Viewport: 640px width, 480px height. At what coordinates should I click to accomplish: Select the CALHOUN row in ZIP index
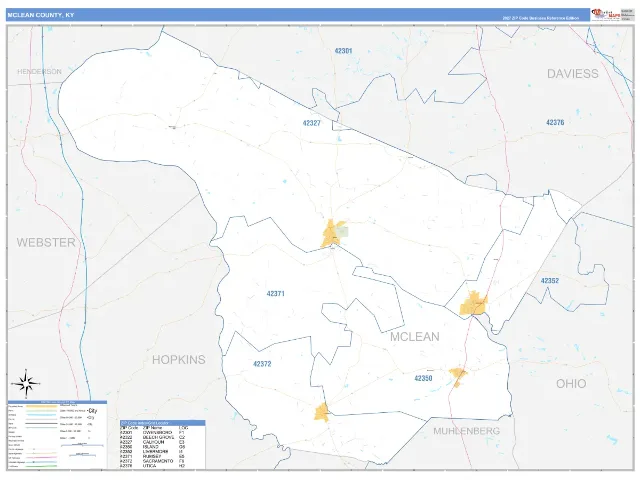pyautogui.click(x=162, y=442)
